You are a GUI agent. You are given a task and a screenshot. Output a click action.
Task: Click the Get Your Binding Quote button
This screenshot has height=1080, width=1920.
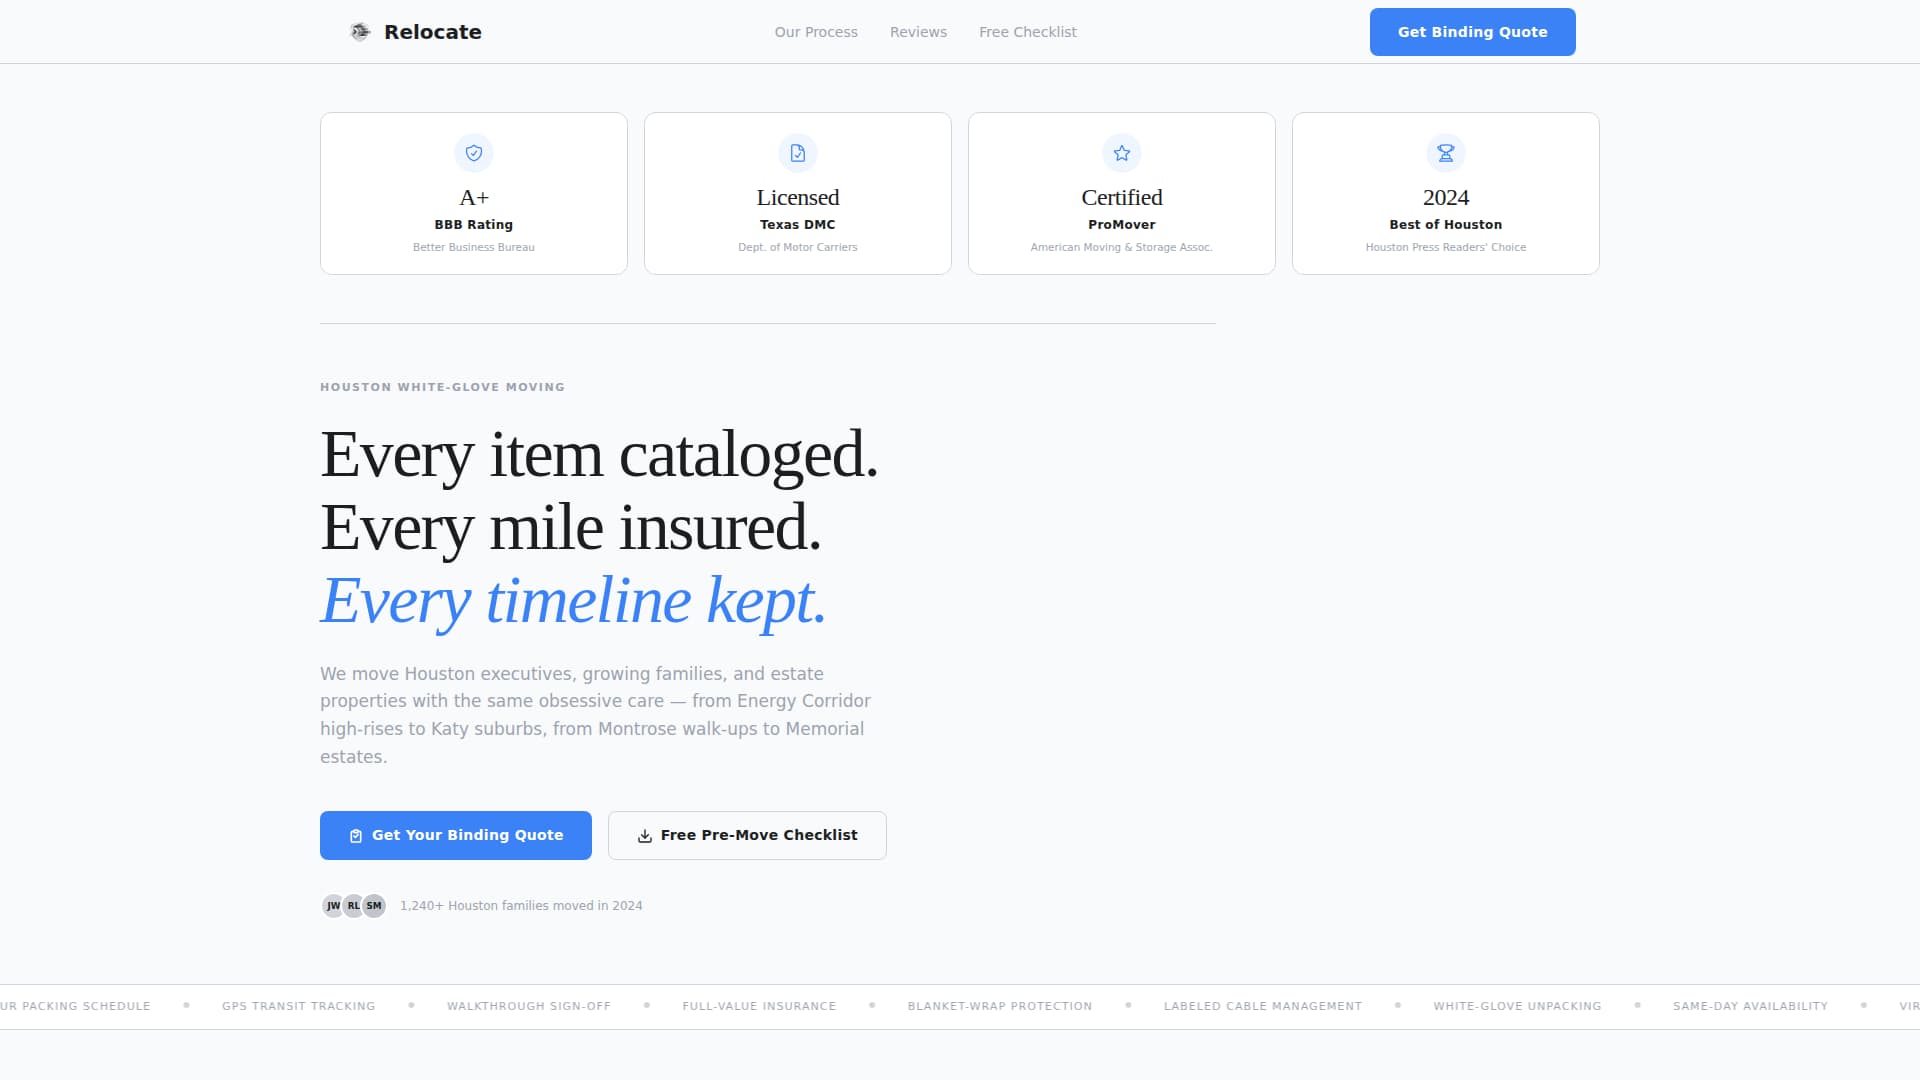[456, 835]
